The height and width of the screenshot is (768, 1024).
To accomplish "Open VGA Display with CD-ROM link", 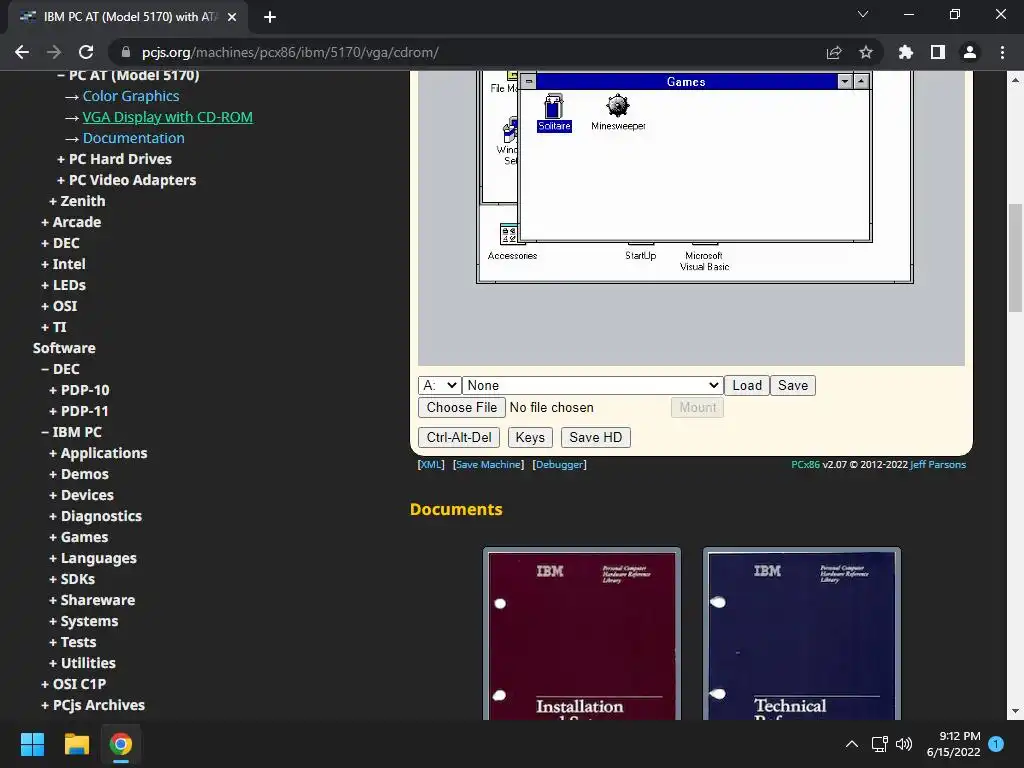I will [167, 117].
